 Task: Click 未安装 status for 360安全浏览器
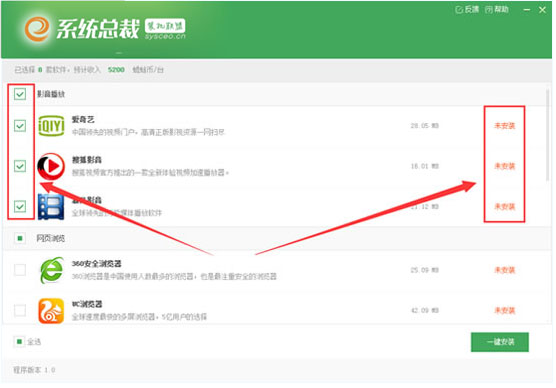coord(504,270)
